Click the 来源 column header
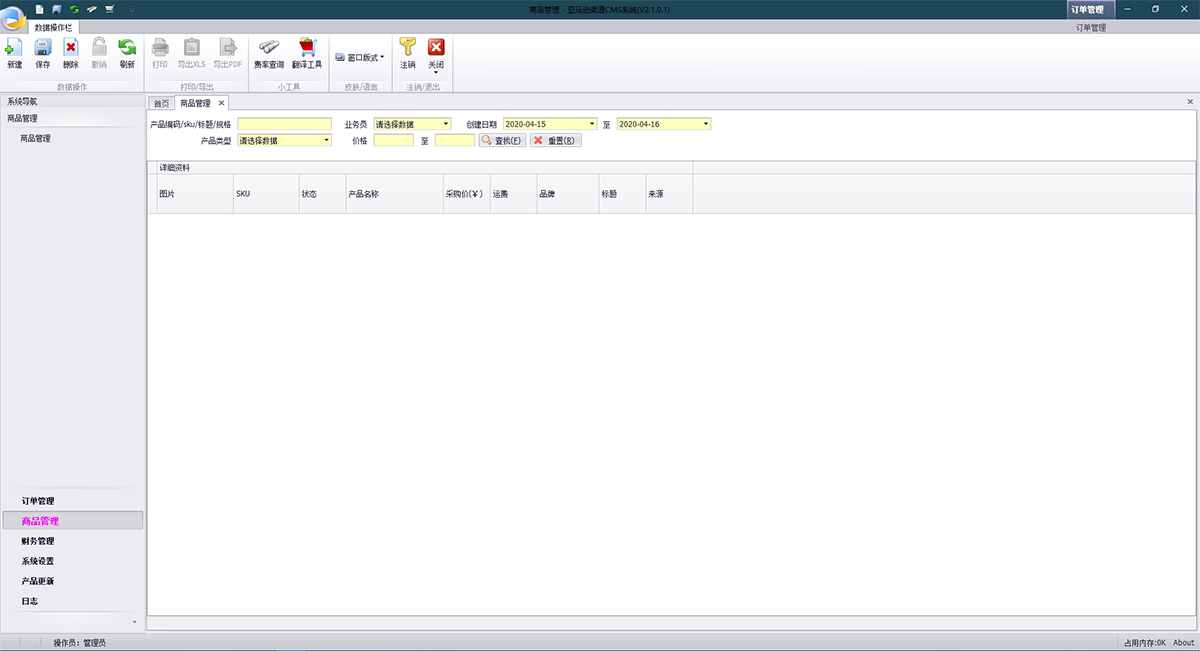This screenshot has width=1200, height=651. pyautogui.click(x=668, y=193)
